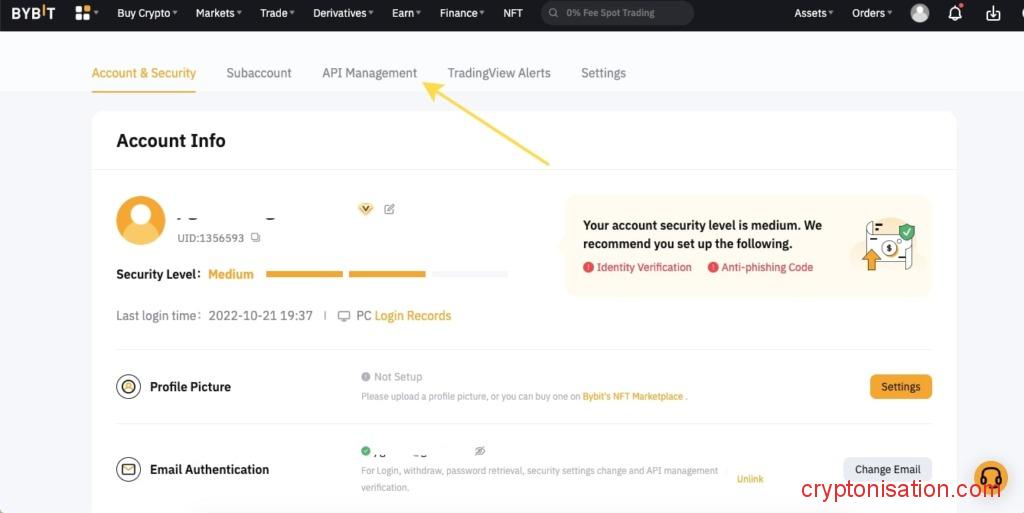Viewport: 1024px width, 513px height.
Task: Select the Account & Security tab
Action: (x=144, y=73)
